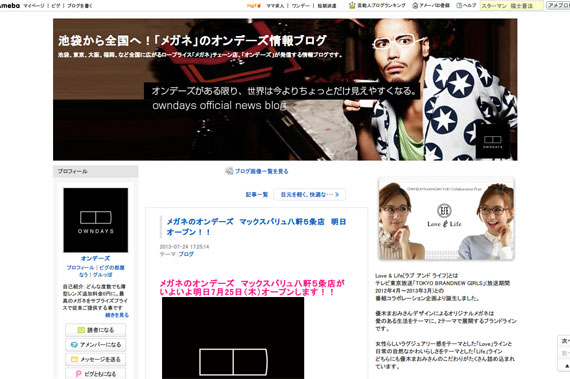Open the Love & Life collaboration banner

point(446,218)
